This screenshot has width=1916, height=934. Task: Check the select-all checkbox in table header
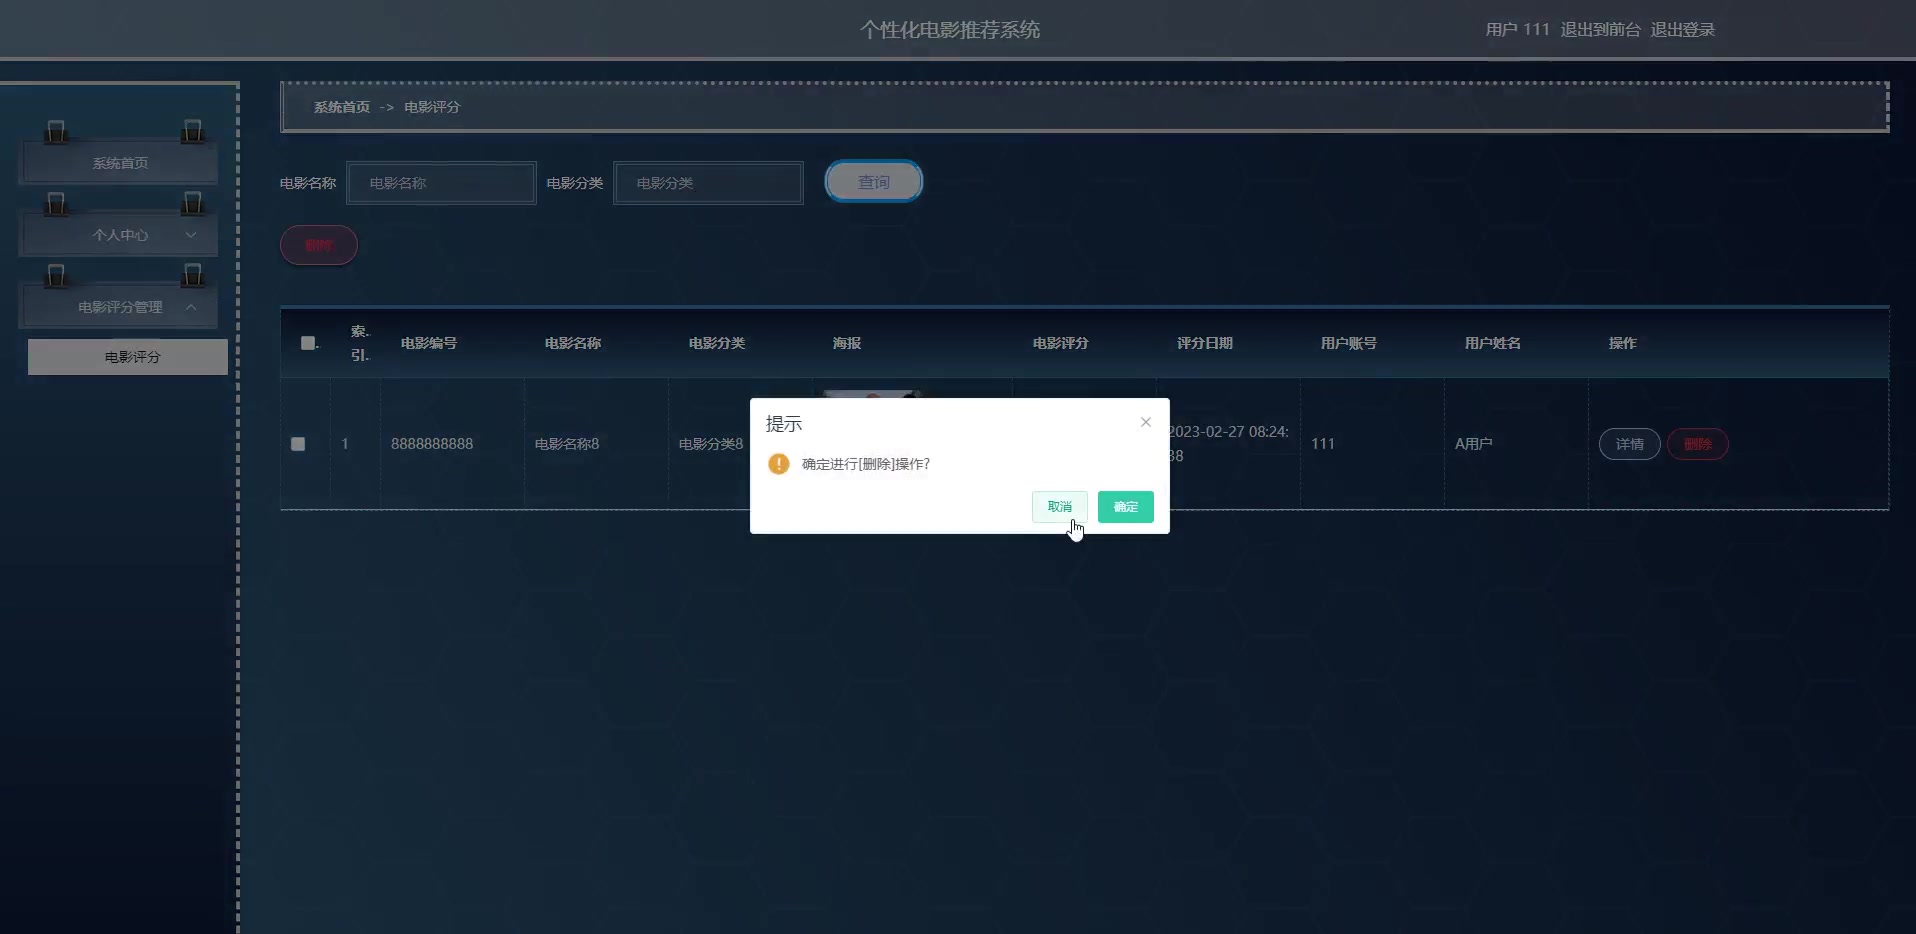307,343
